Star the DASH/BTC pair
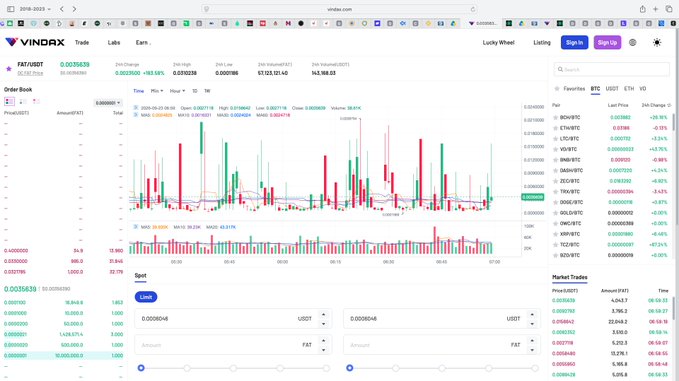 click(555, 171)
